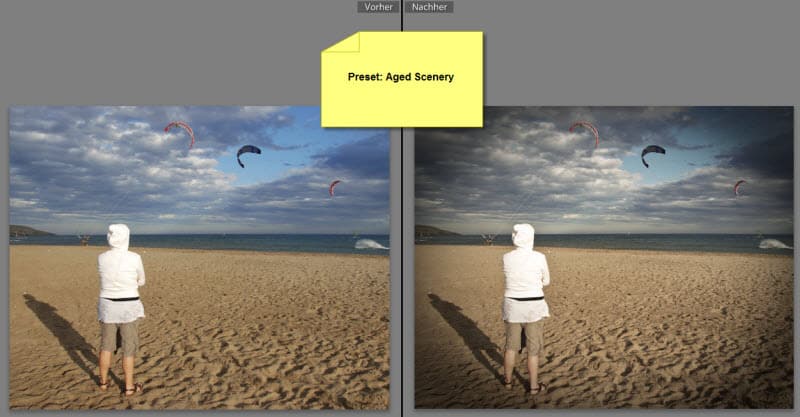This screenshot has height=417, width=800.
Task: Click the vertical before/after divider line
Action: pyautogui.click(x=402, y=250)
